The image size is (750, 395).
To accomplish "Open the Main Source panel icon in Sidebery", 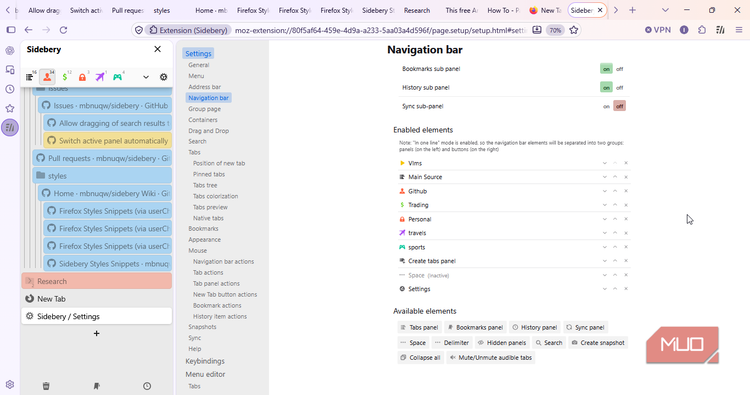I will click(x=30, y=77).
